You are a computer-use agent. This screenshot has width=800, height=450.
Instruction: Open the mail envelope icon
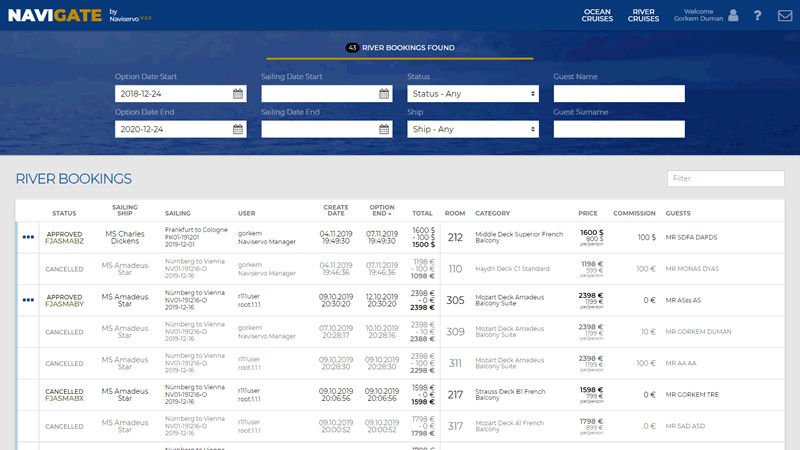click(x=785, y=16)
